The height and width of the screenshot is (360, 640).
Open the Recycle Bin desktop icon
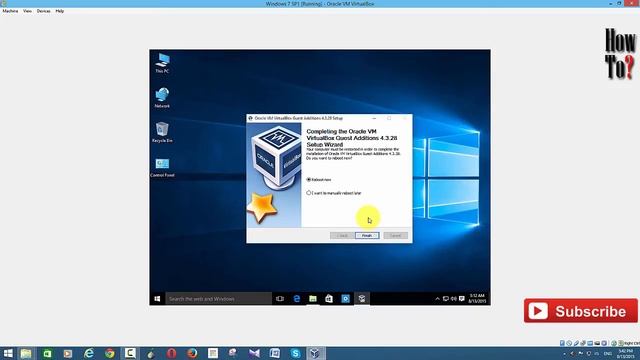coord(162,132)
